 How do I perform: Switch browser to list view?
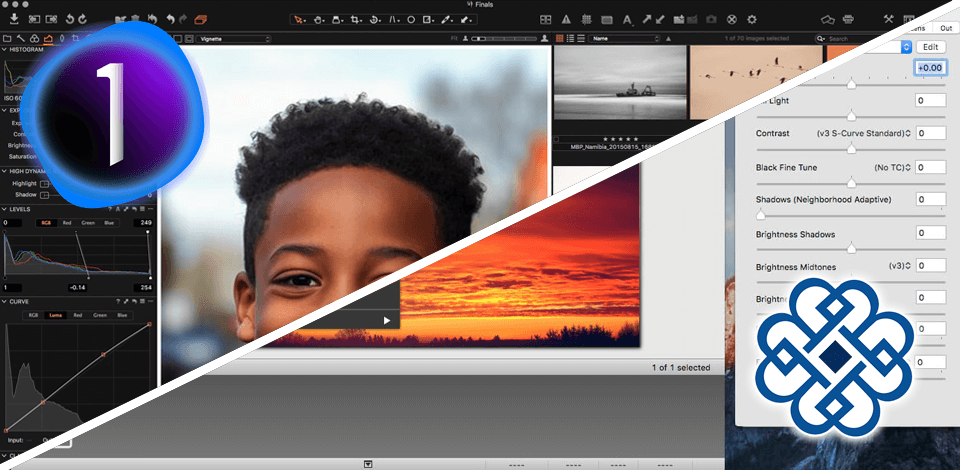pos(569,38)
